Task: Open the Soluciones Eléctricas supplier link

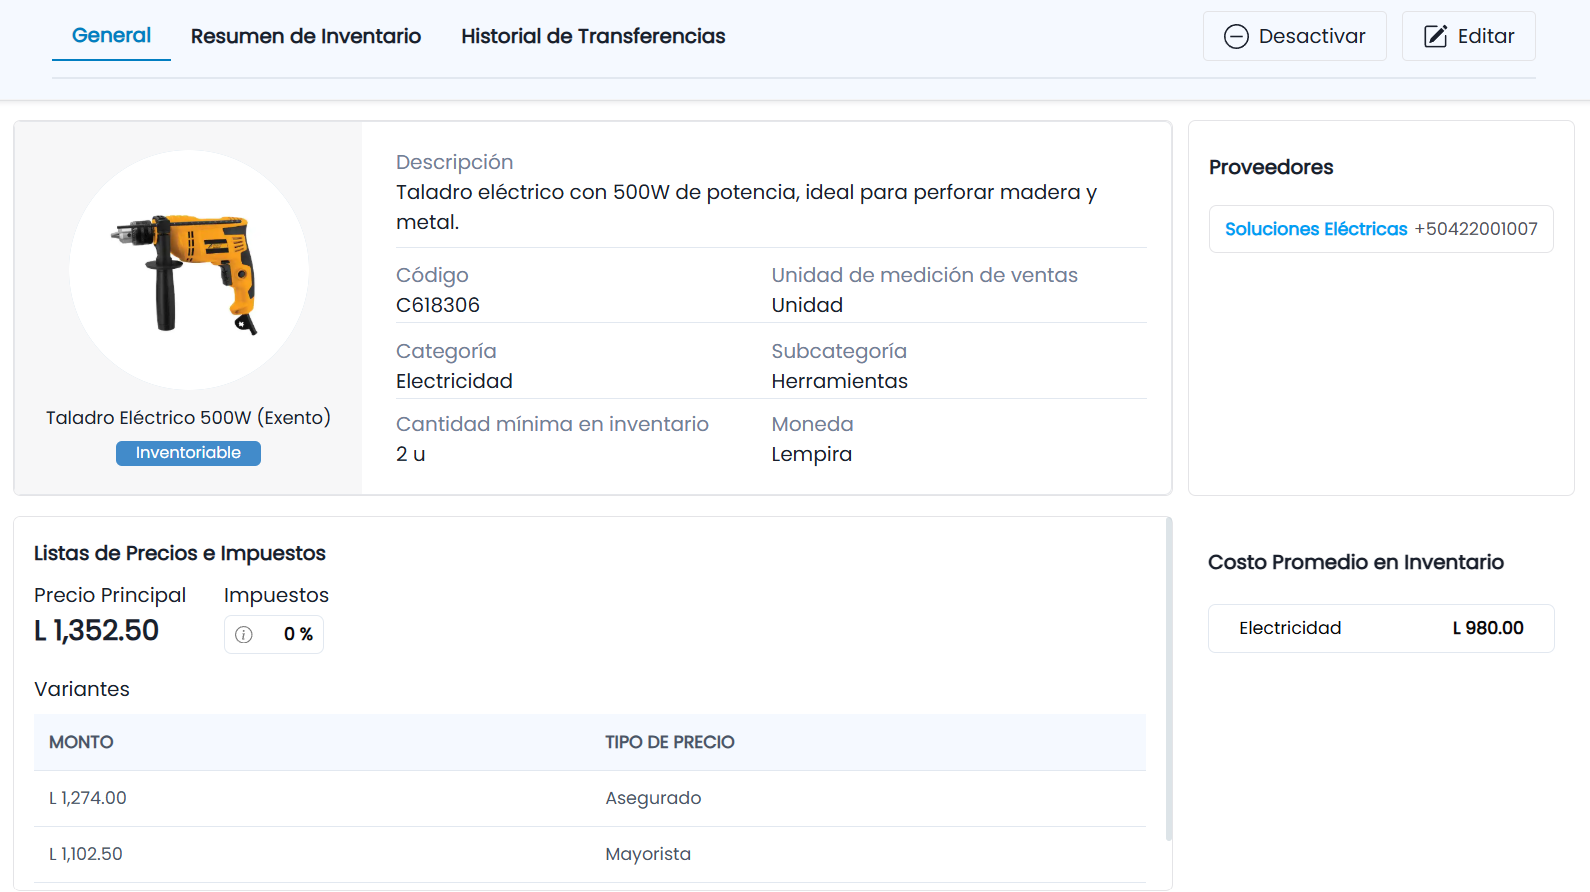Action: pyautogui.click(x=1316, y=229)
